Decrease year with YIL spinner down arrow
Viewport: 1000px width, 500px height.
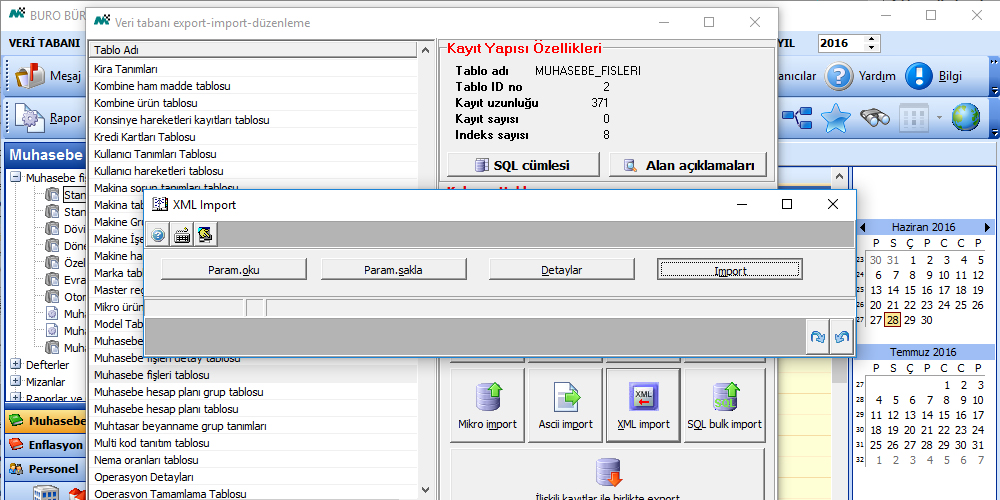872,47
